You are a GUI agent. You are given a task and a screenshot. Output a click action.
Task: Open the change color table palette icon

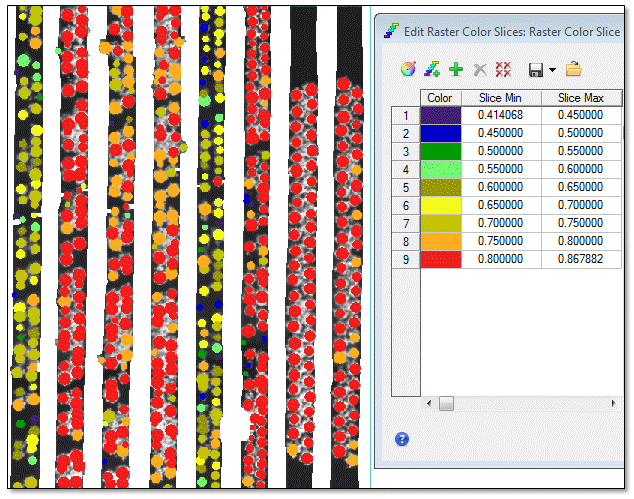pyautogui.click(x=408, y=69)
